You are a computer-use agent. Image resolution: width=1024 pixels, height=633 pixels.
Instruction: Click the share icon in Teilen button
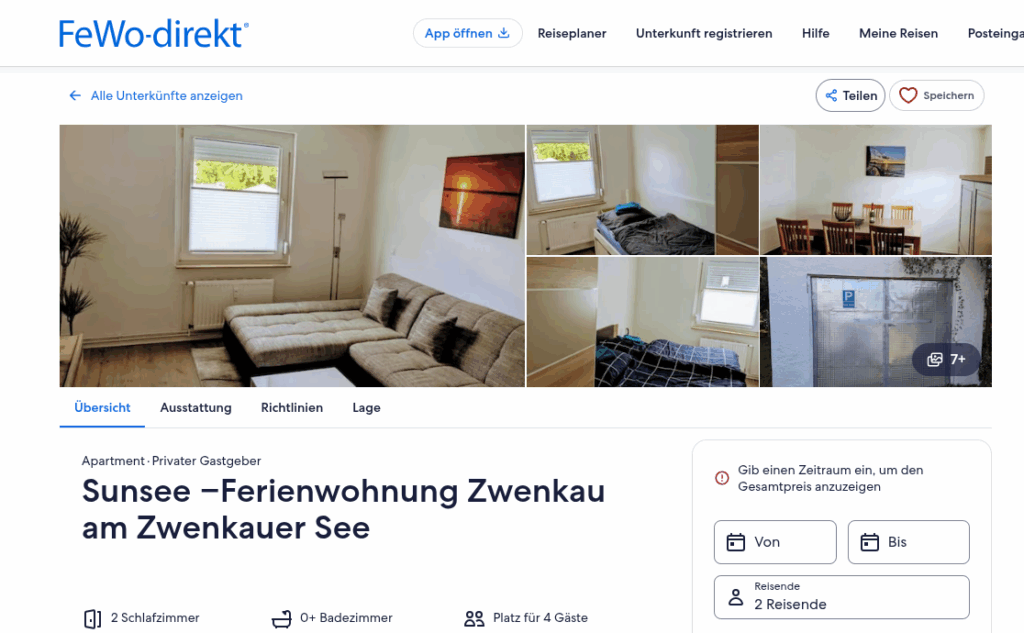coord(831,95)
